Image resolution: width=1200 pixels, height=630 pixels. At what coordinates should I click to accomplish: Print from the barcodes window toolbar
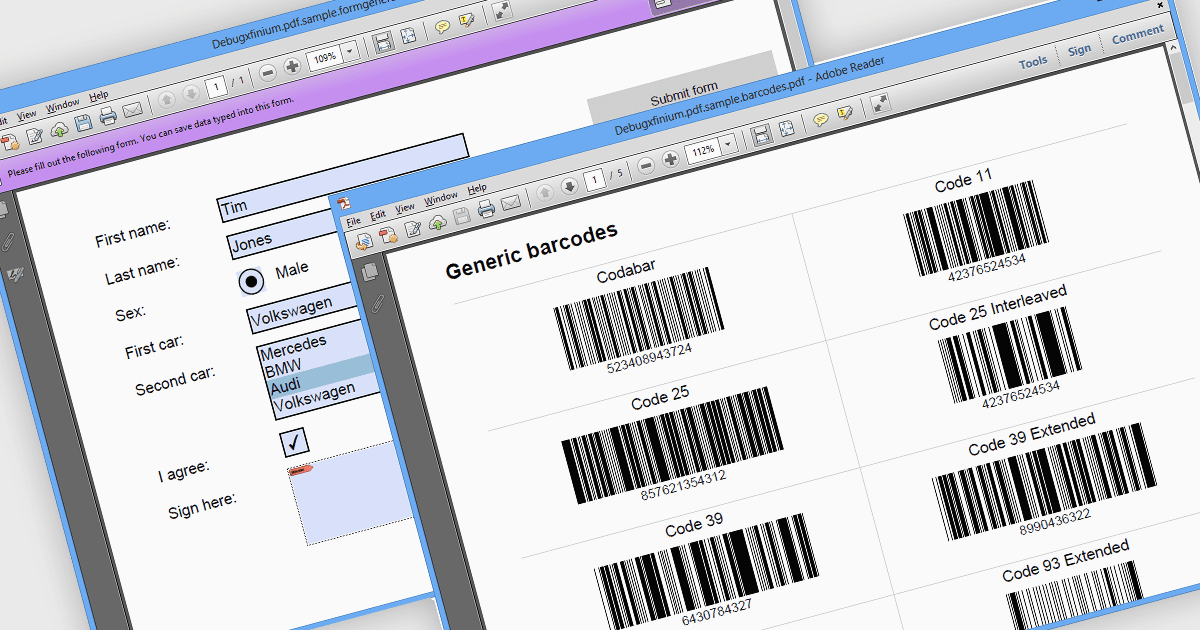tap(486, 208)
